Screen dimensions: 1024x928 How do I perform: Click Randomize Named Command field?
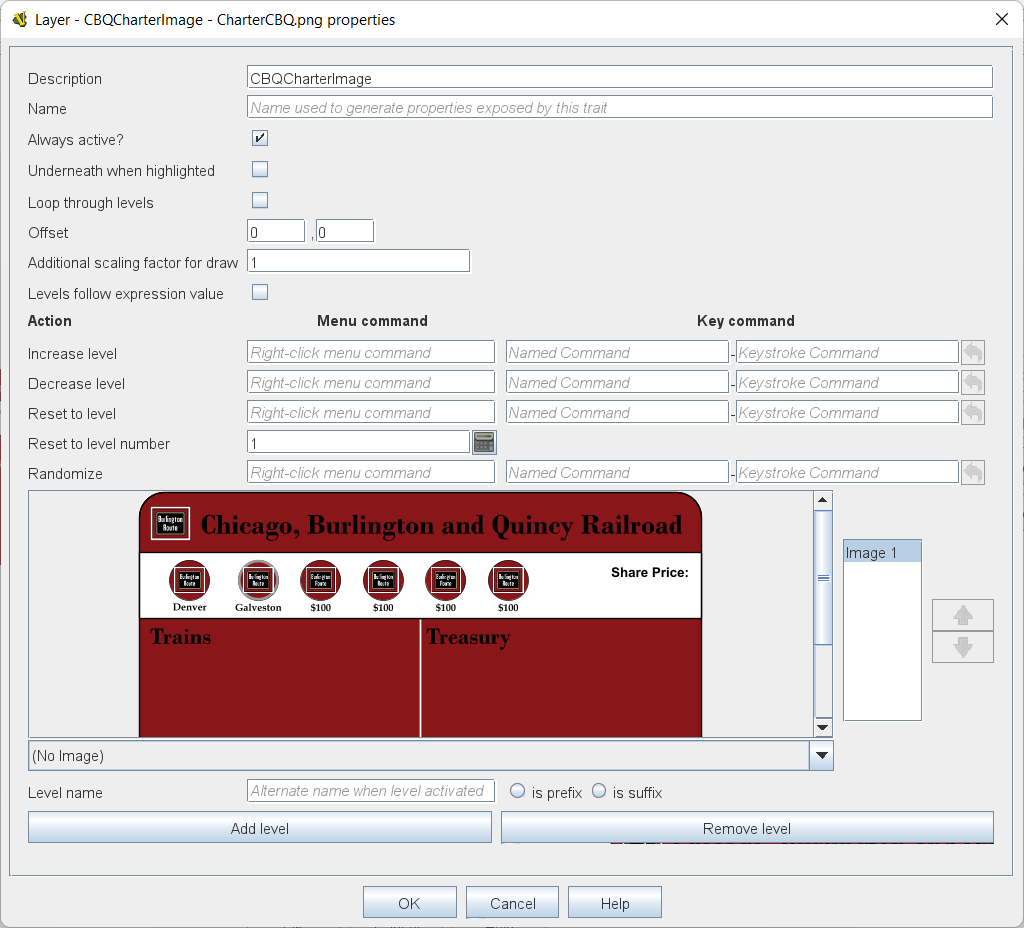(617, 472)
